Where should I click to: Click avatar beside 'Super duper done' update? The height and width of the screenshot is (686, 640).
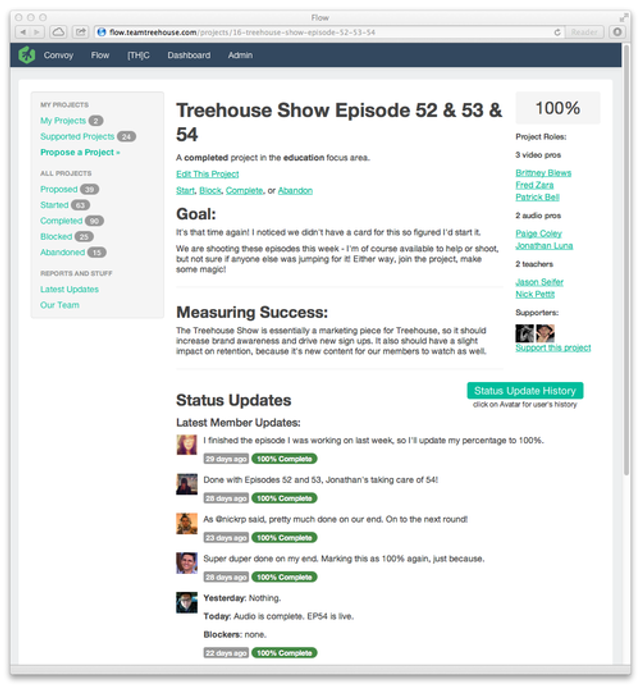(x=187, y=563)
